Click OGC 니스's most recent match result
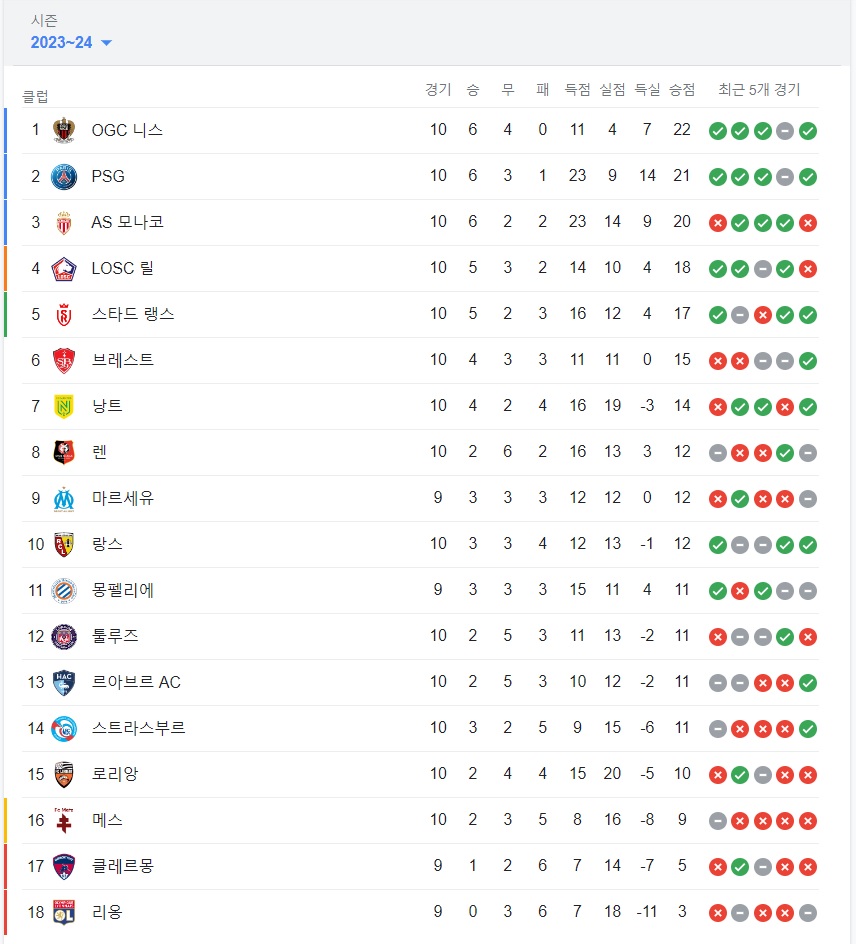The width and height of the screenshot is (856, 944). 808,131
